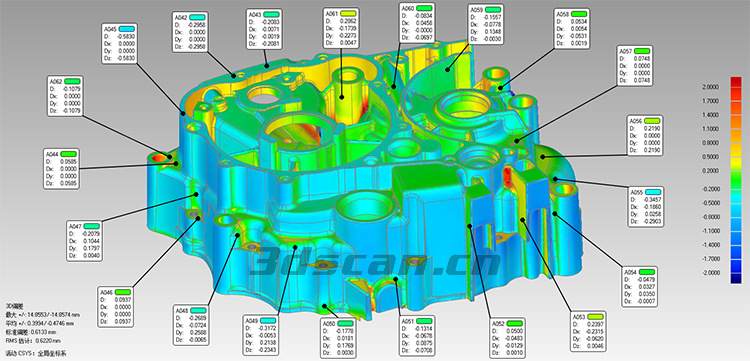Click the A054 deviation callout

[640, 286]
